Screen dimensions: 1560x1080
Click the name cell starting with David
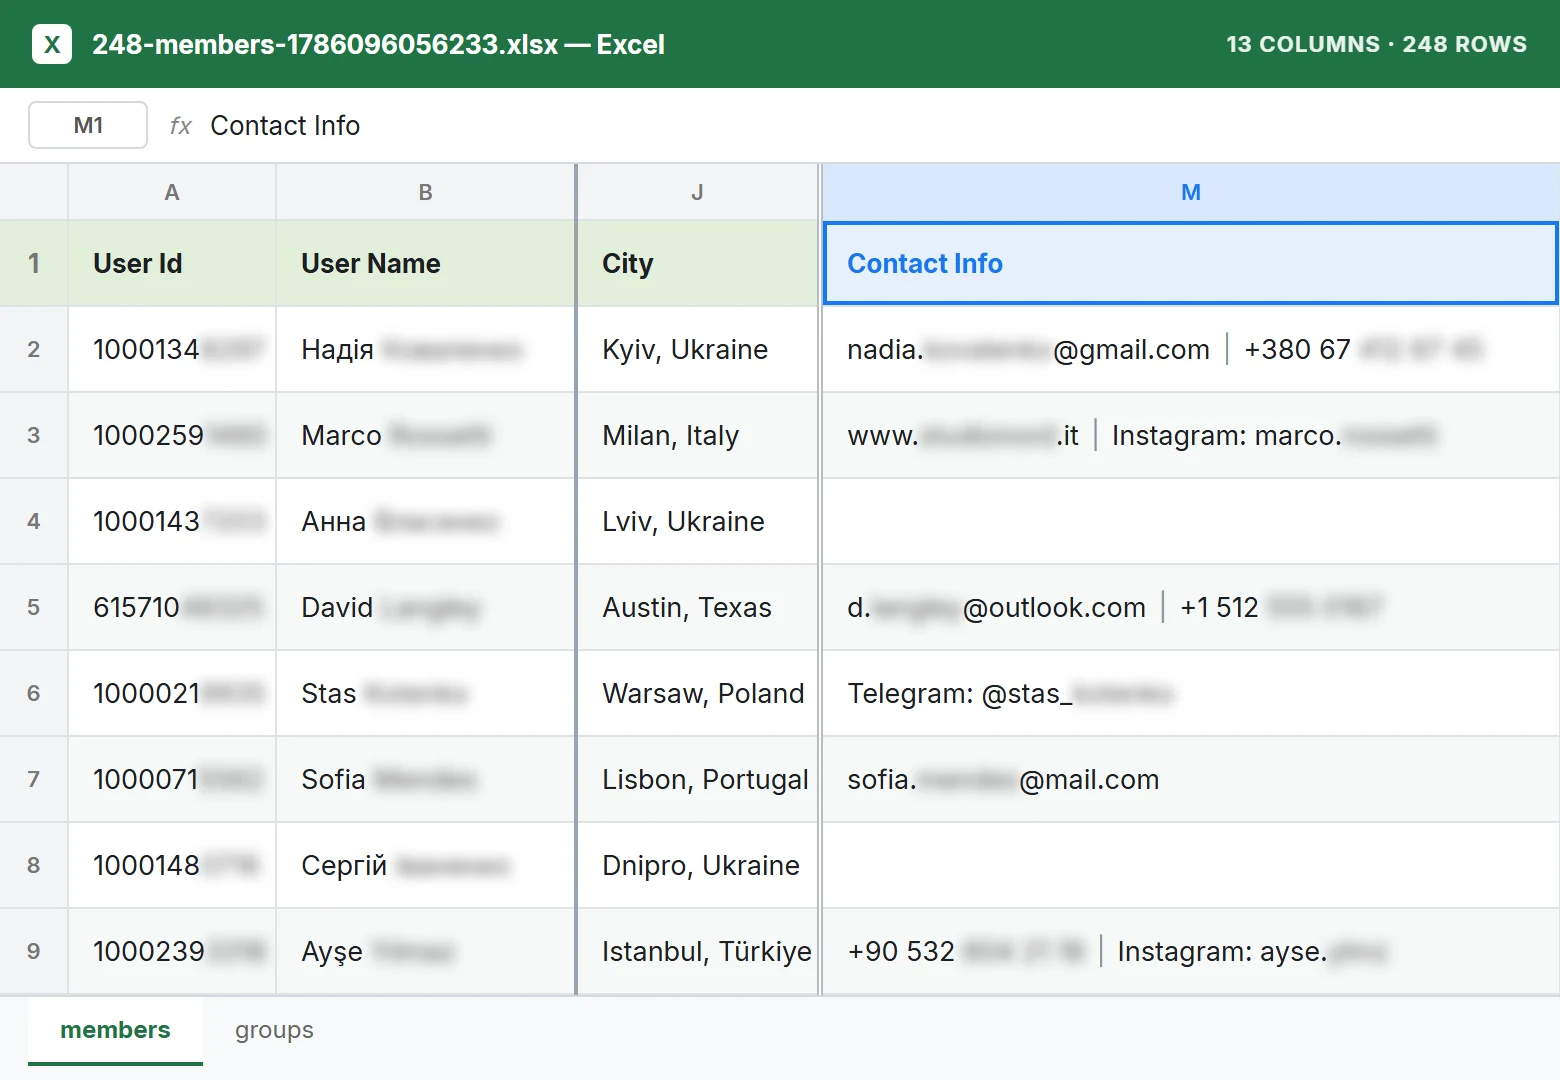[x=426, y=607]
